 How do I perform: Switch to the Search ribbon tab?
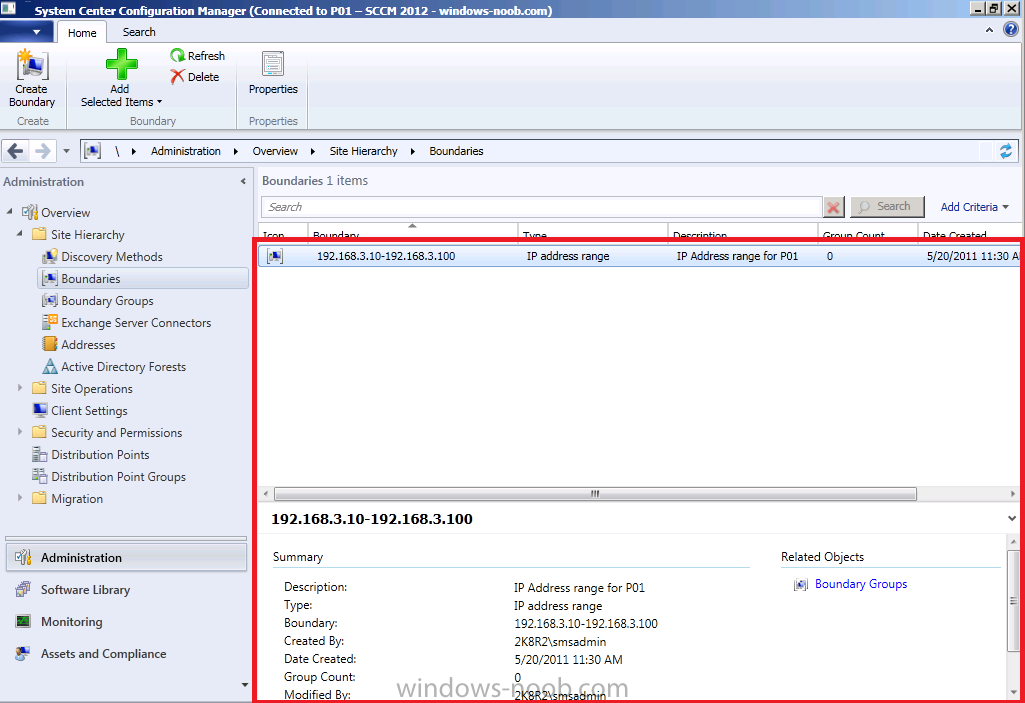[x=139, y=32]
